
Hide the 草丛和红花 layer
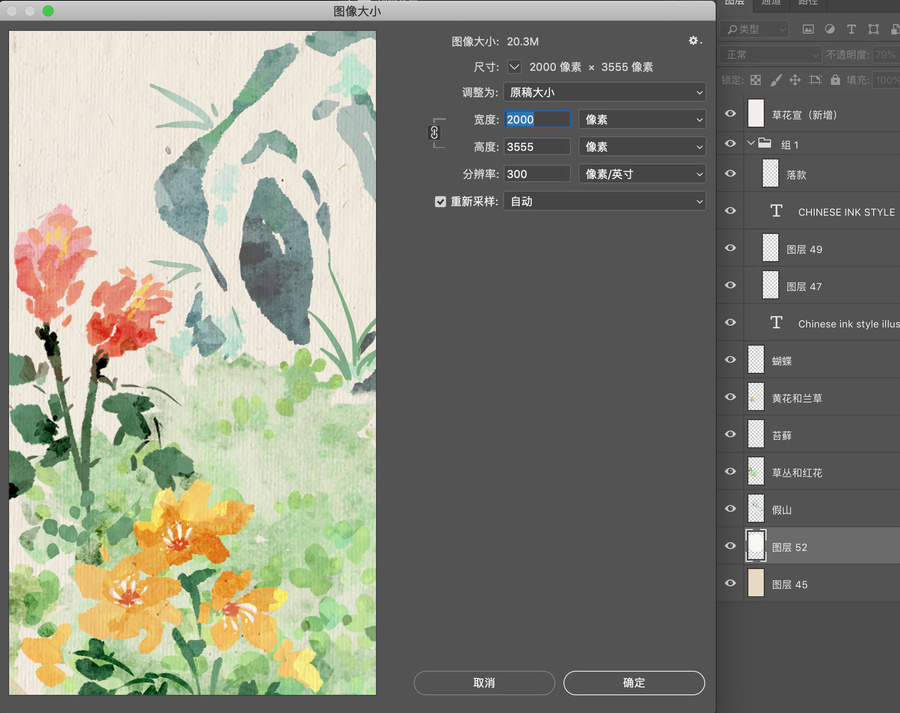click(x=730, y=472)
